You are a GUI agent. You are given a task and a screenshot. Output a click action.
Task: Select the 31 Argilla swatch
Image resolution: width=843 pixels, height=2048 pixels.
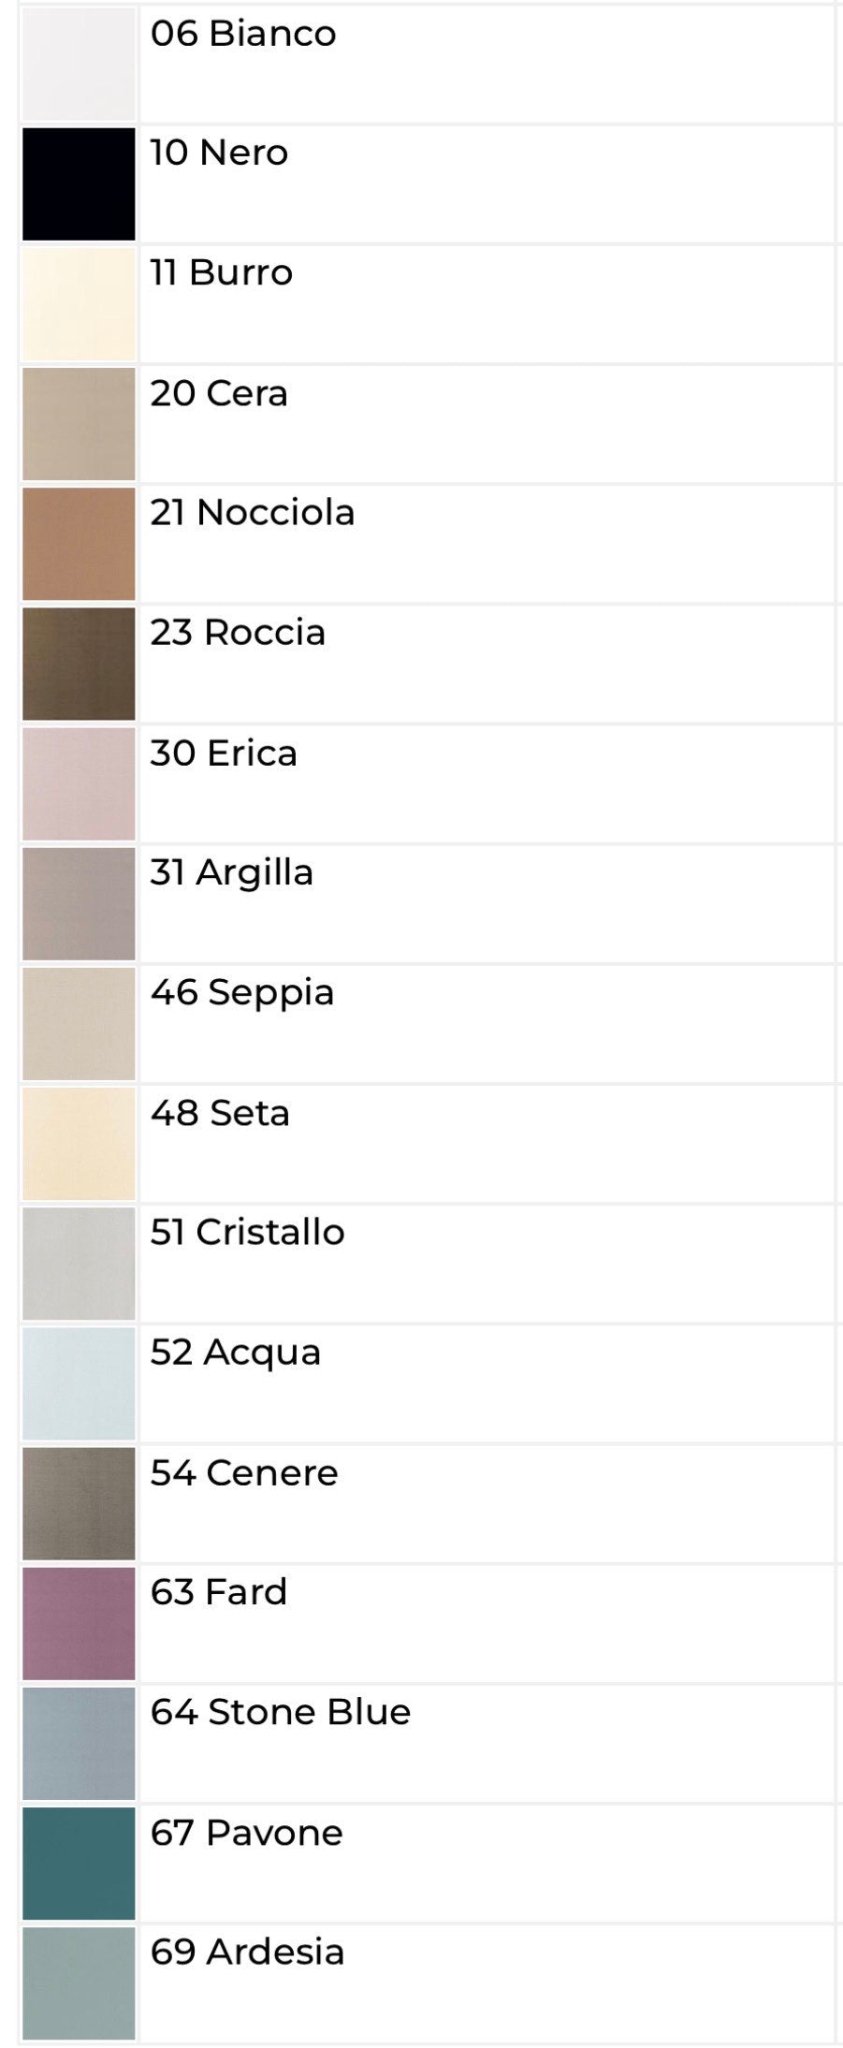pyautogui.click(x=78, y=904)
